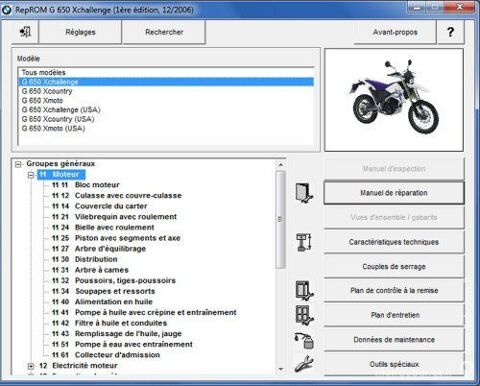
Task: Click the BMW logo in title bar
Action: (x=7, y=10)
